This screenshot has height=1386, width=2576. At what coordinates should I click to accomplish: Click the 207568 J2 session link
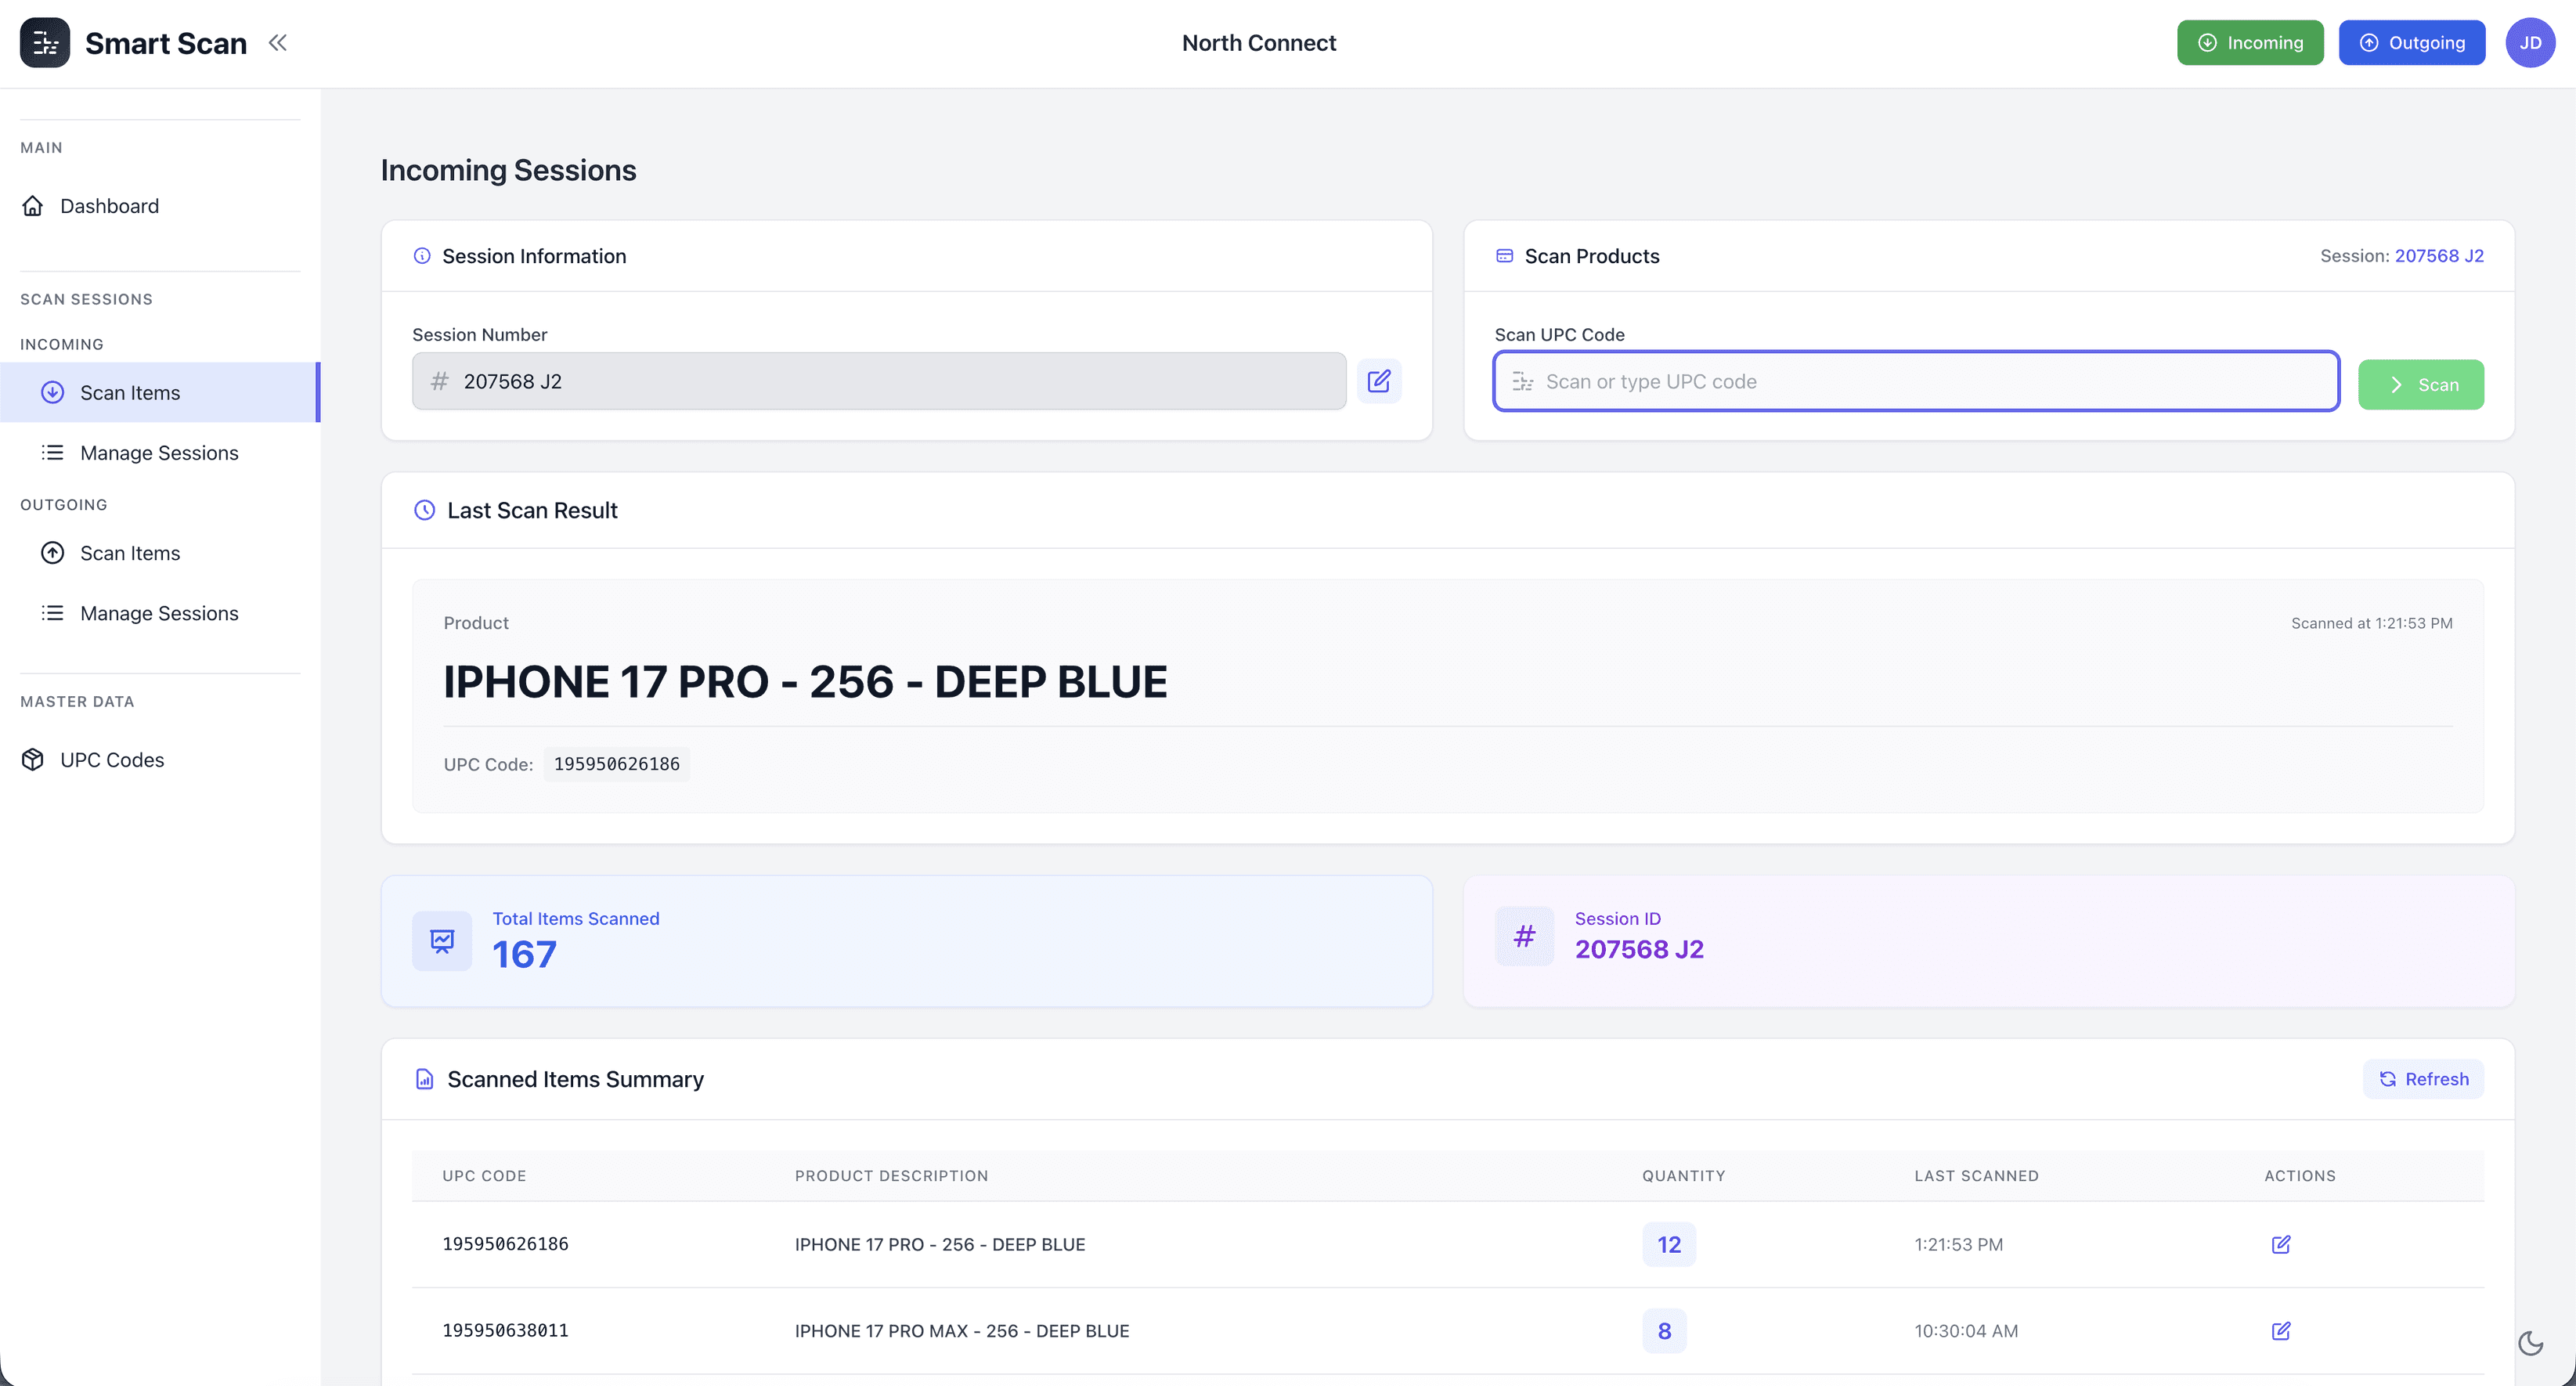(x=2438, y=256)
